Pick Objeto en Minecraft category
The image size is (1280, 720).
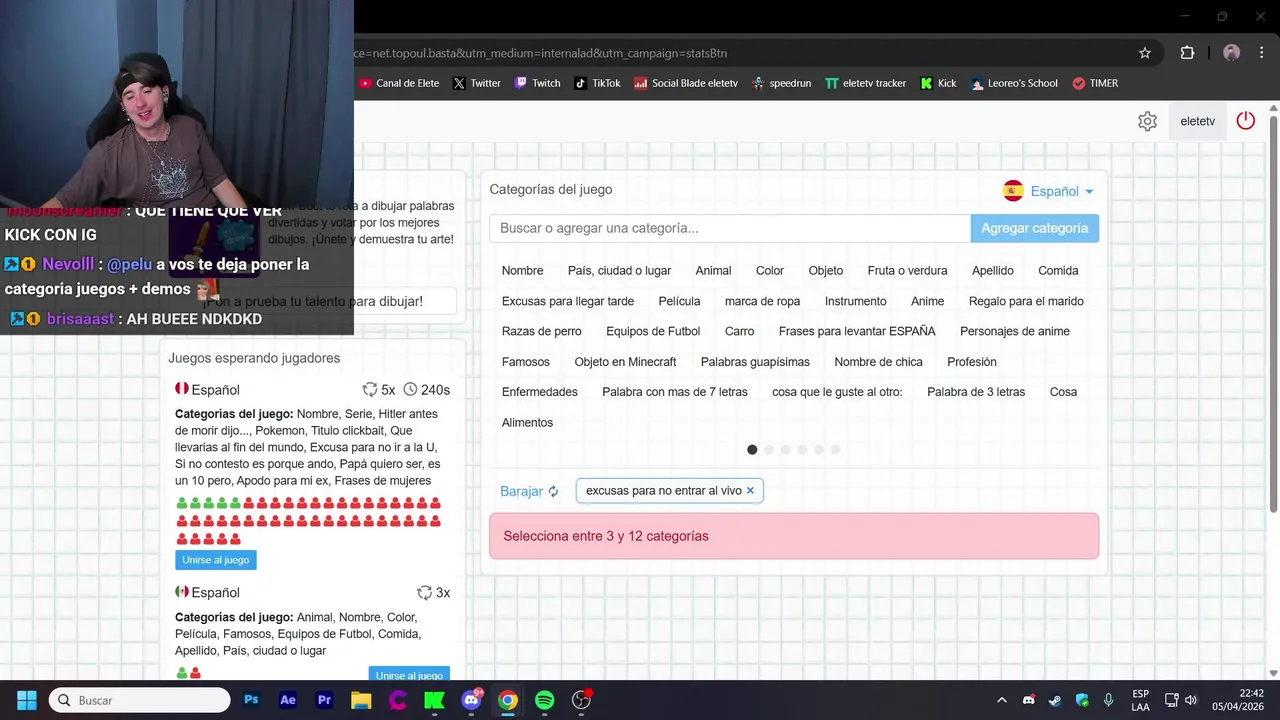point(626,362)
